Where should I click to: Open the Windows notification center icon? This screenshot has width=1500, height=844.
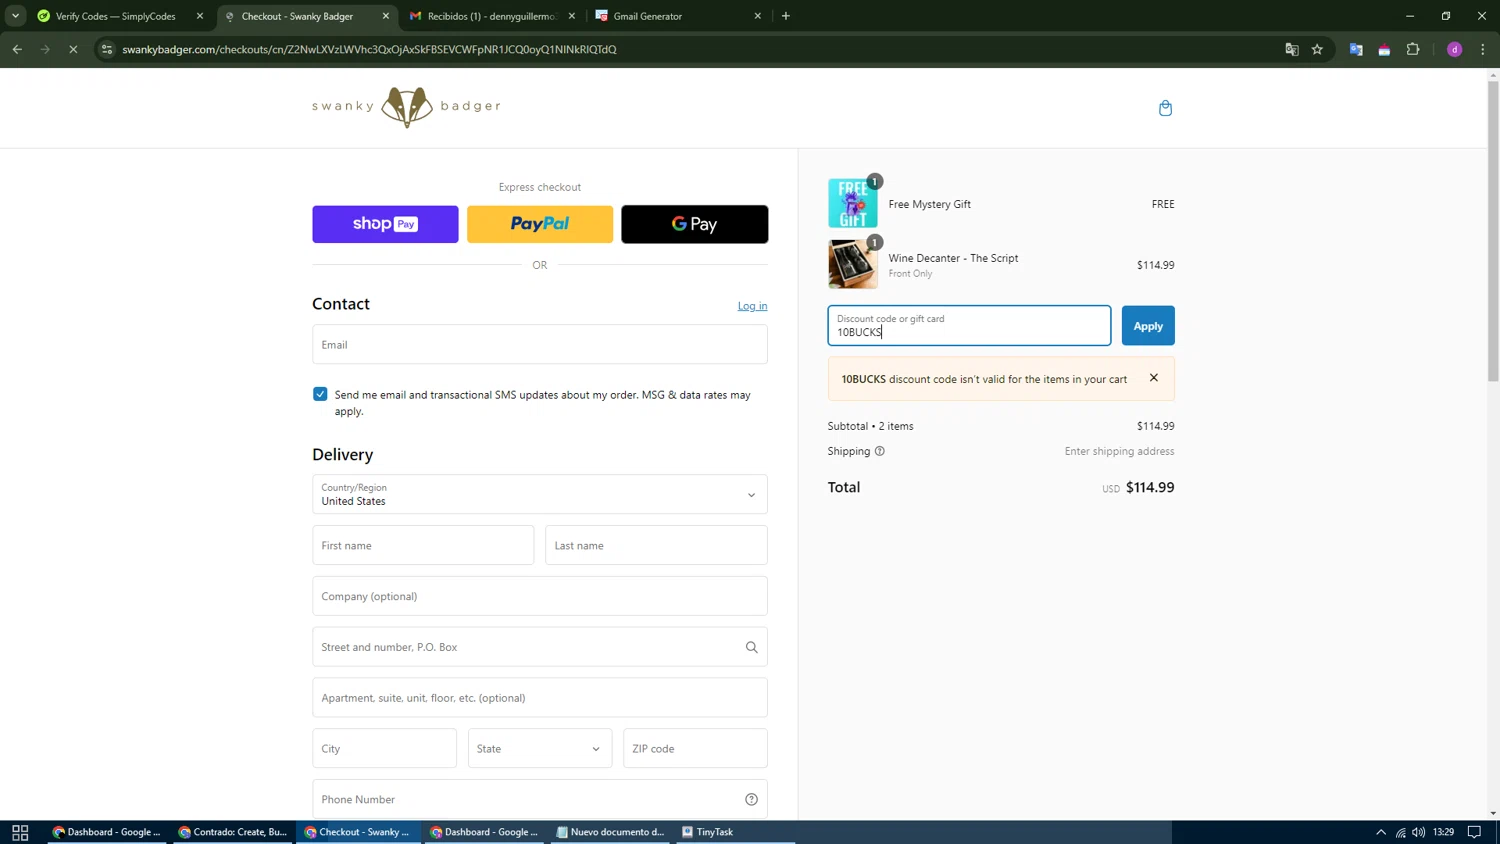point(1474,832)
